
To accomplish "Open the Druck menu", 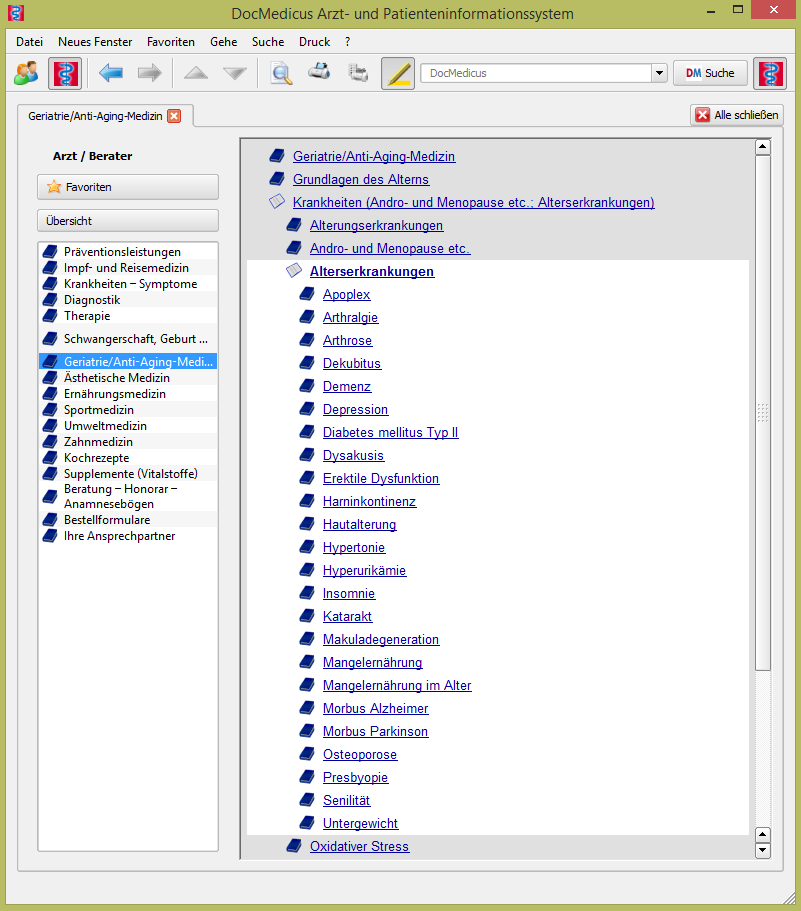I will pyautogui.click(x=315, y=42).
